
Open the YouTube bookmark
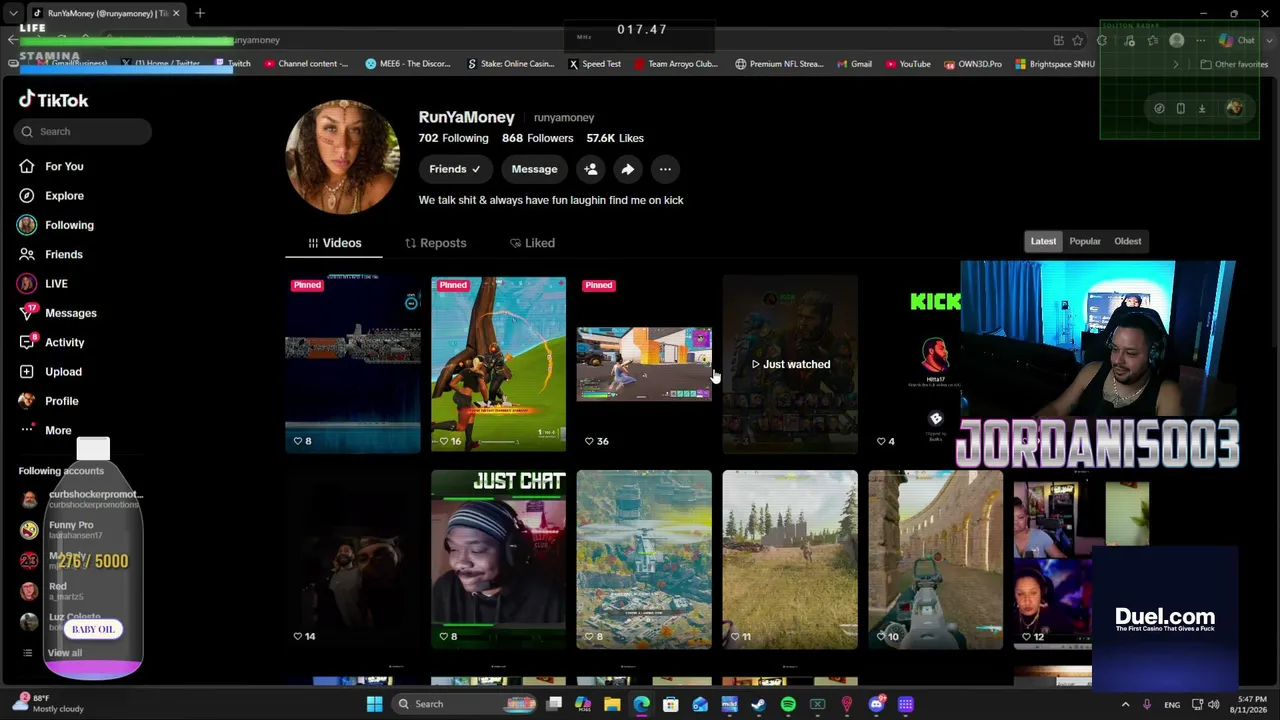pos(907,64)
